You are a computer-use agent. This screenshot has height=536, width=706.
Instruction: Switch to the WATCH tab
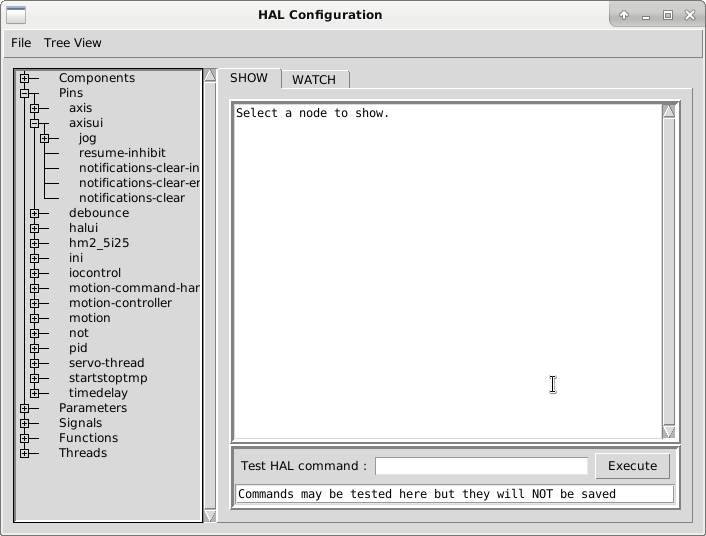[313, 80]
